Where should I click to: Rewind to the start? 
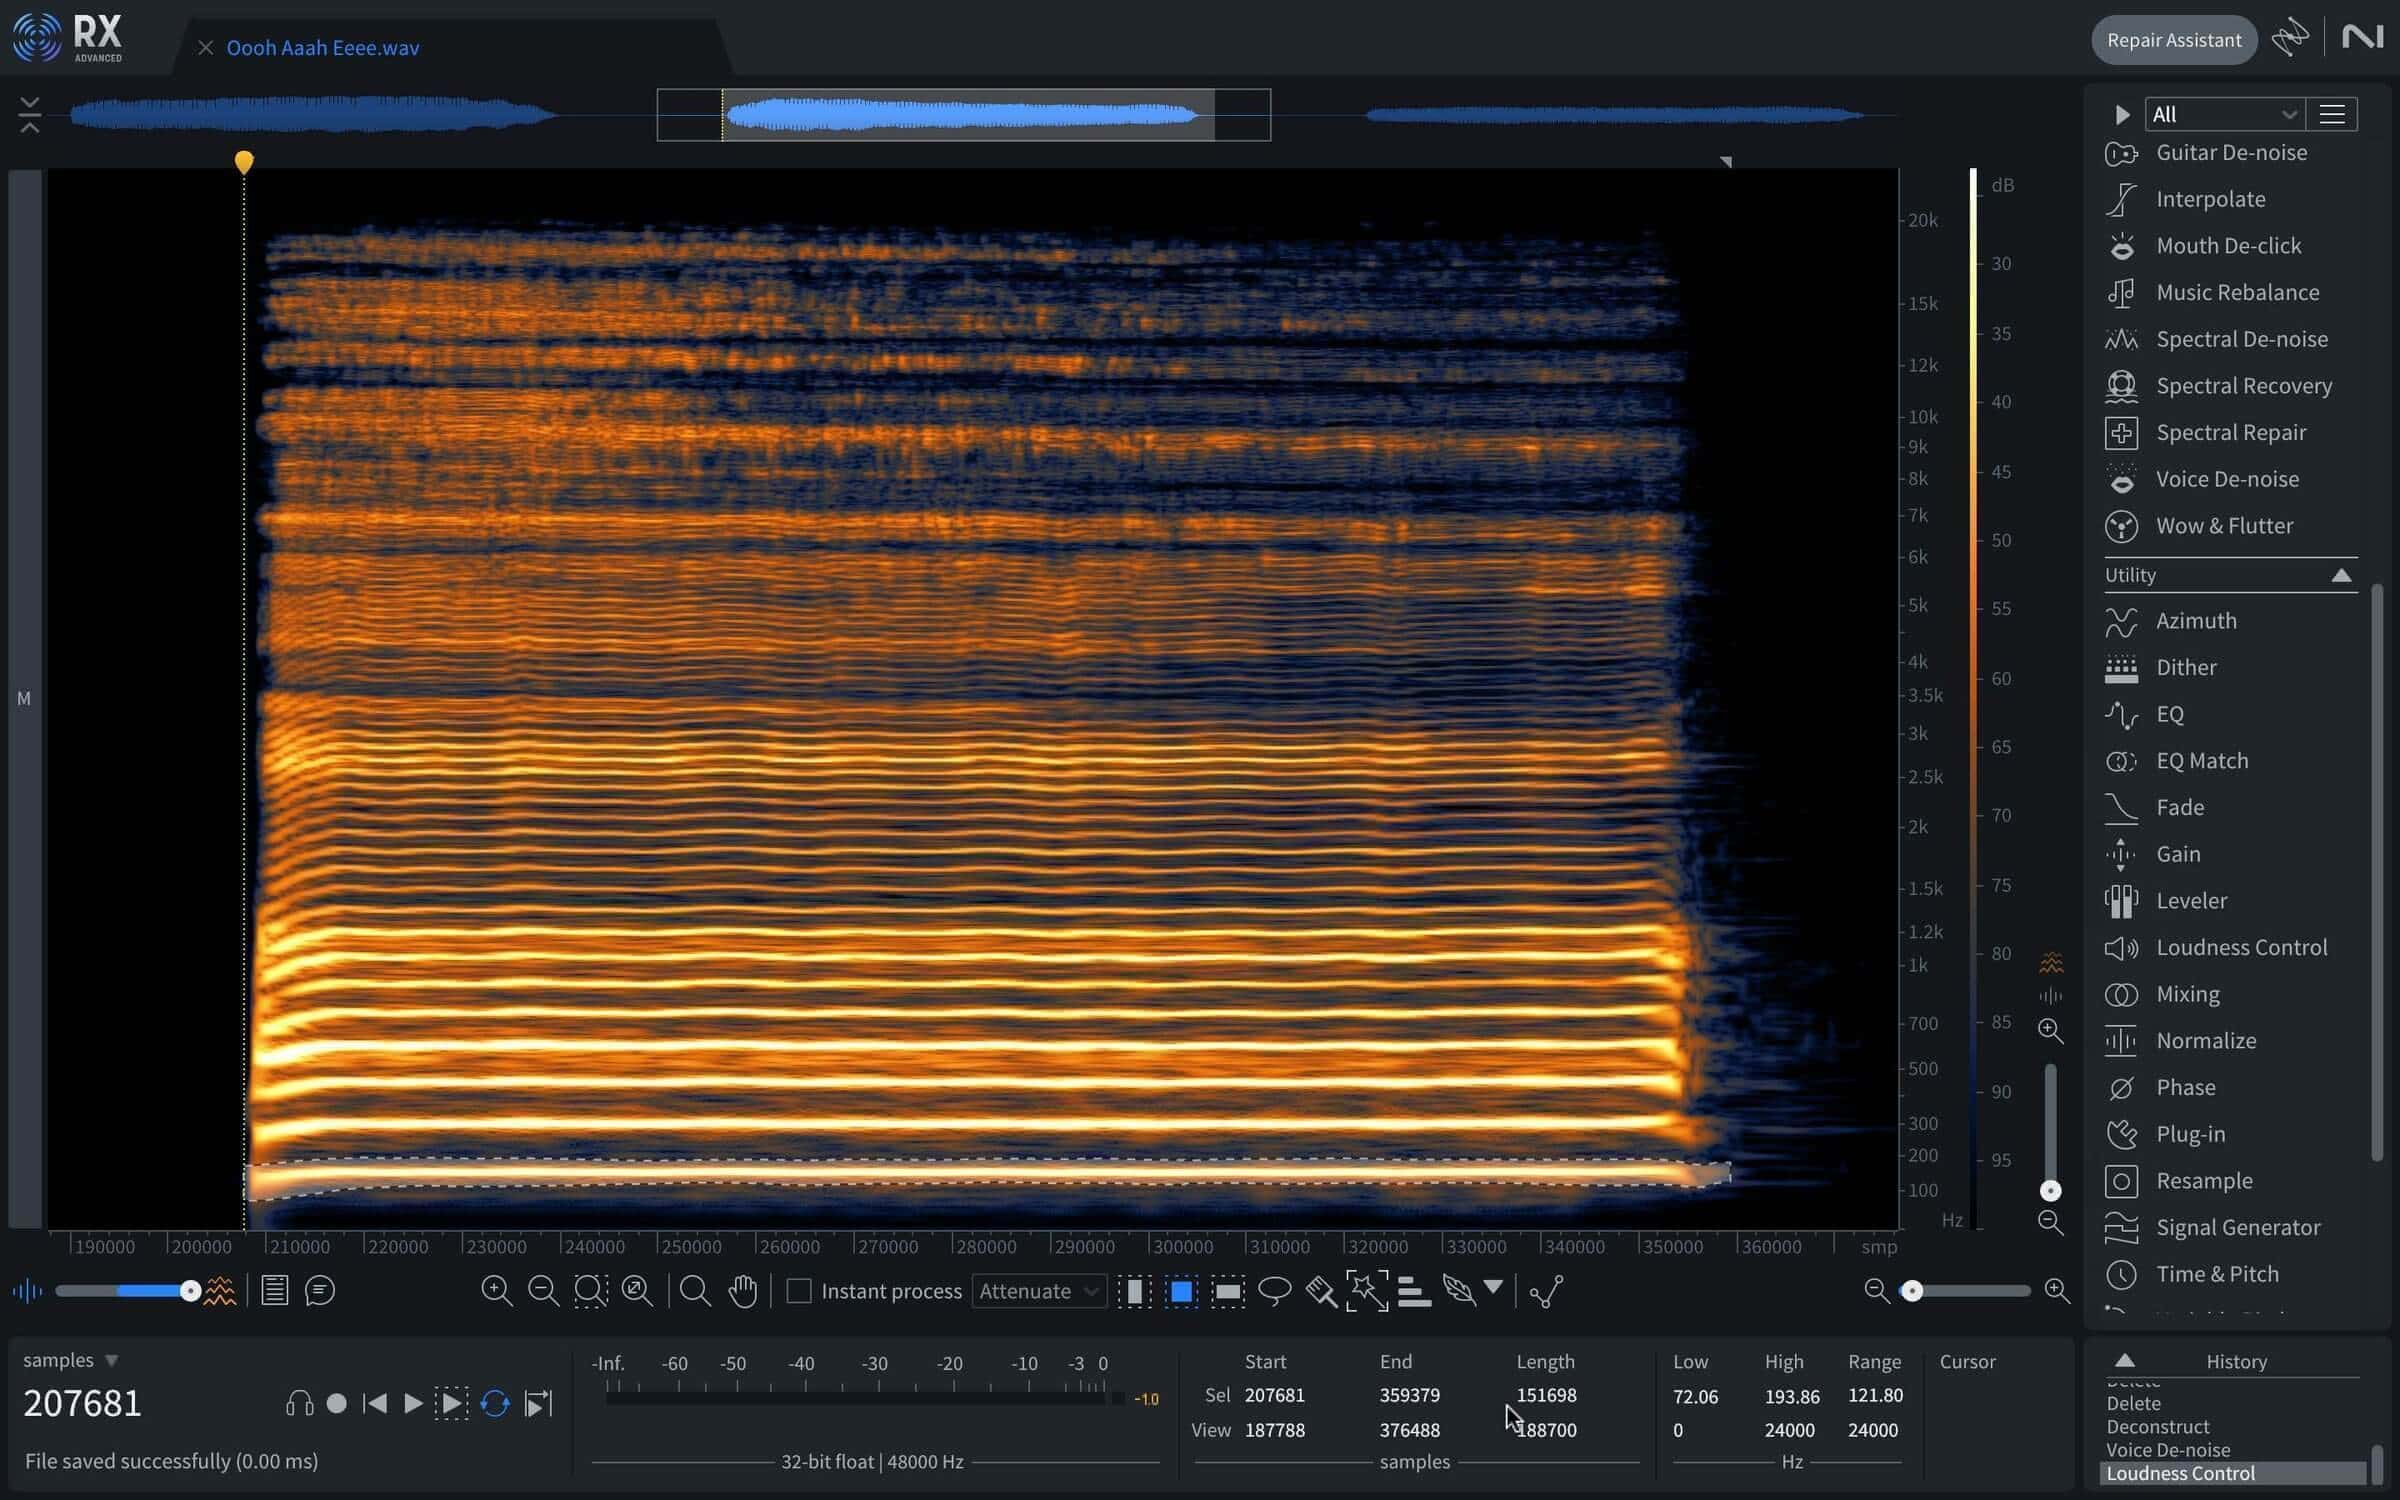(374, 1404)
